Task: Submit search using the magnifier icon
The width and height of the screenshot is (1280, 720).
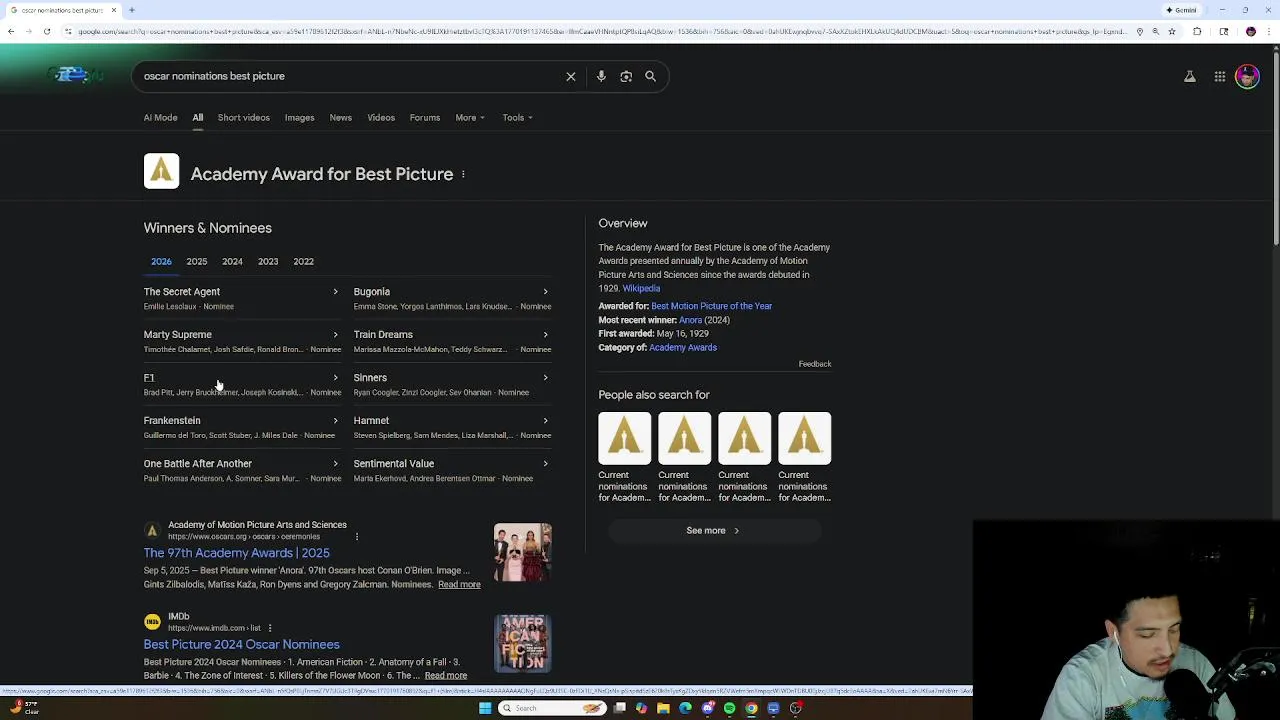Action: coord(650,76)
